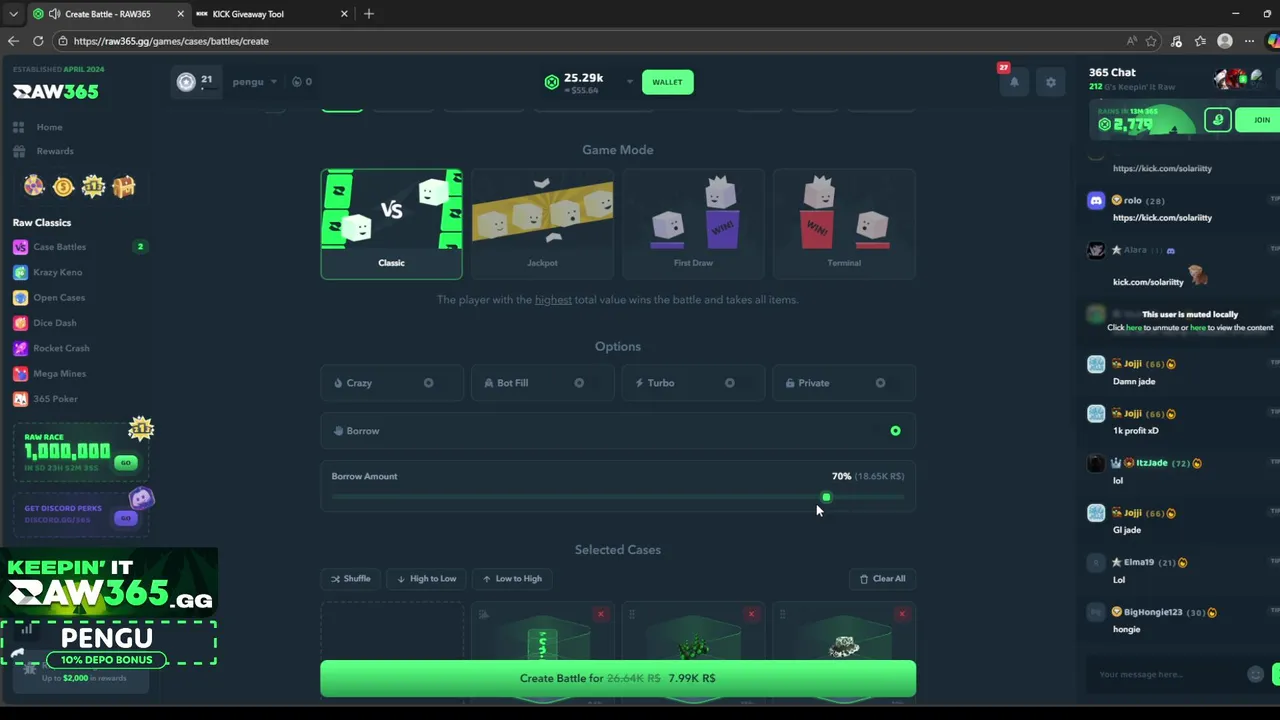Open Edge settings and more menu
The height and width of the screenshot is (720, 1280).
[1249, 41]
